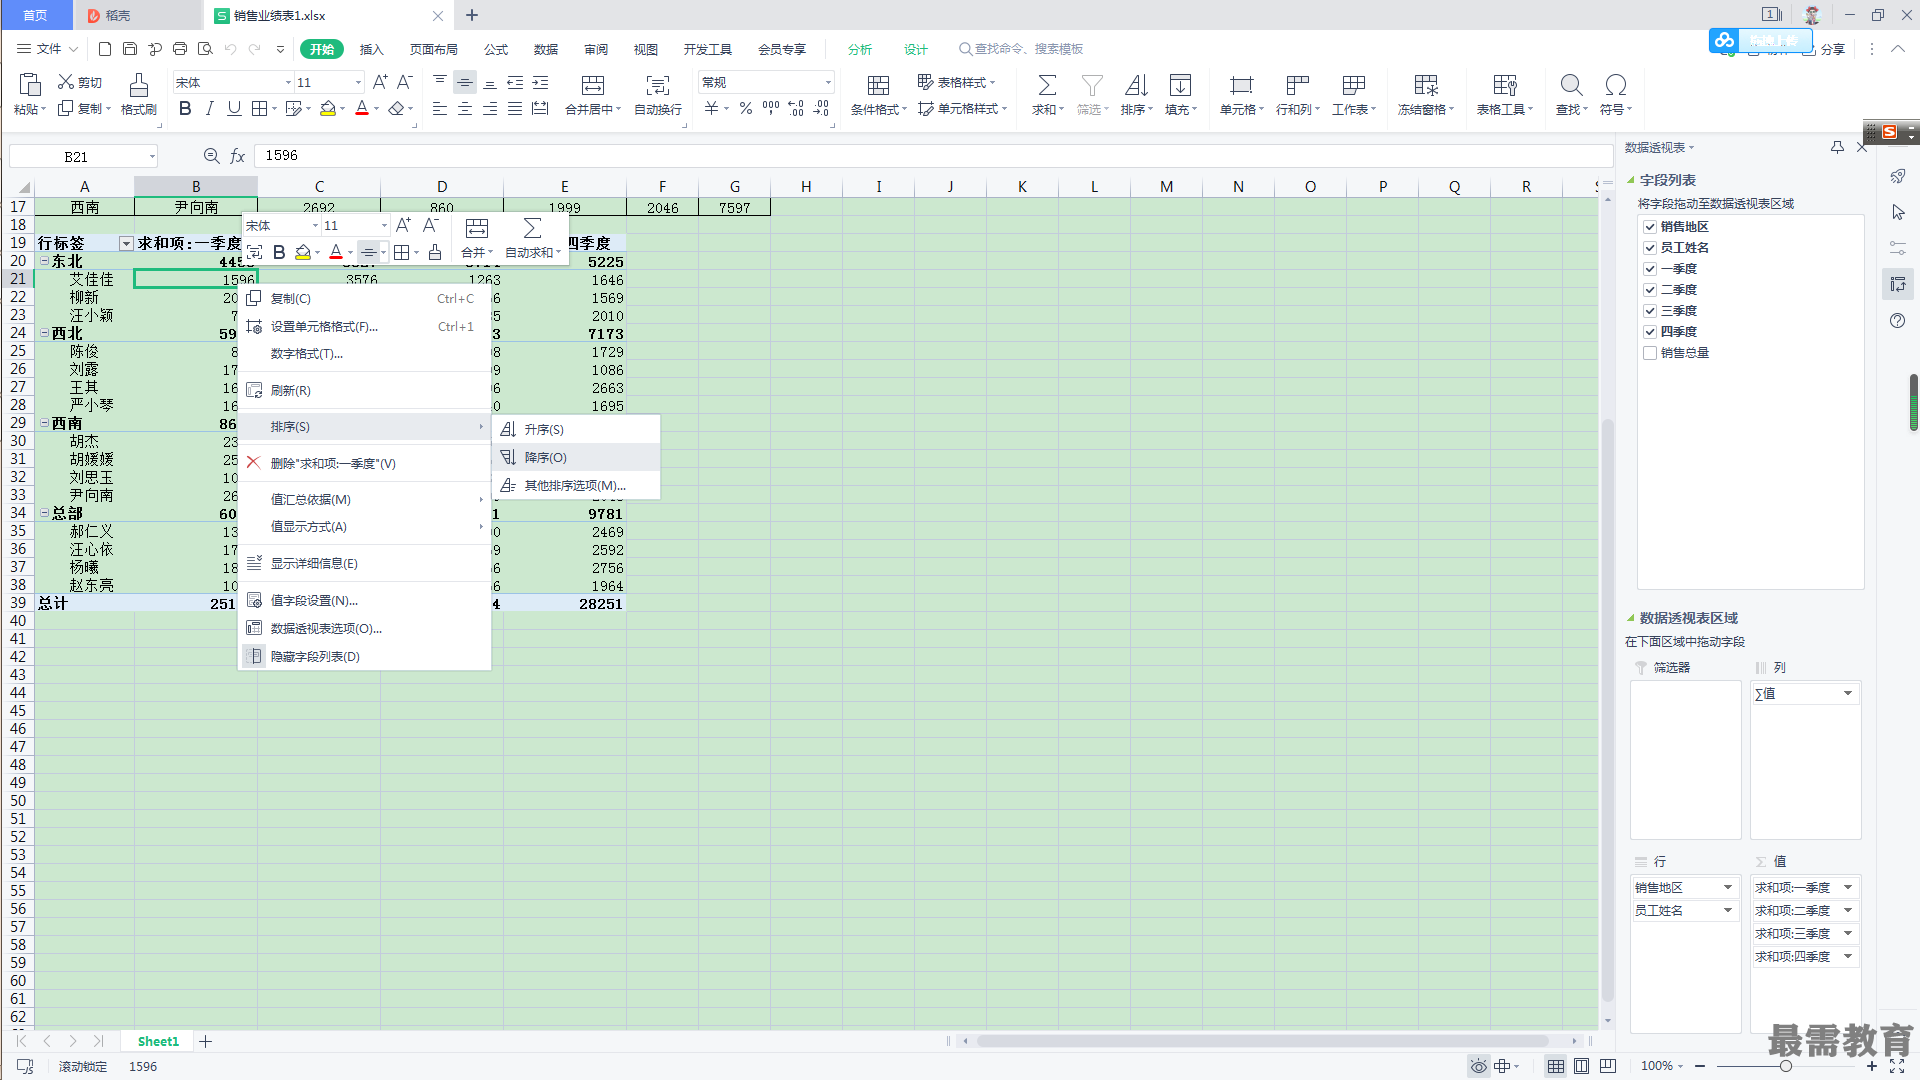Pin the PivotTable pane
The height and width of the screenshot is (1080, 1920).
coord(1837,147)
